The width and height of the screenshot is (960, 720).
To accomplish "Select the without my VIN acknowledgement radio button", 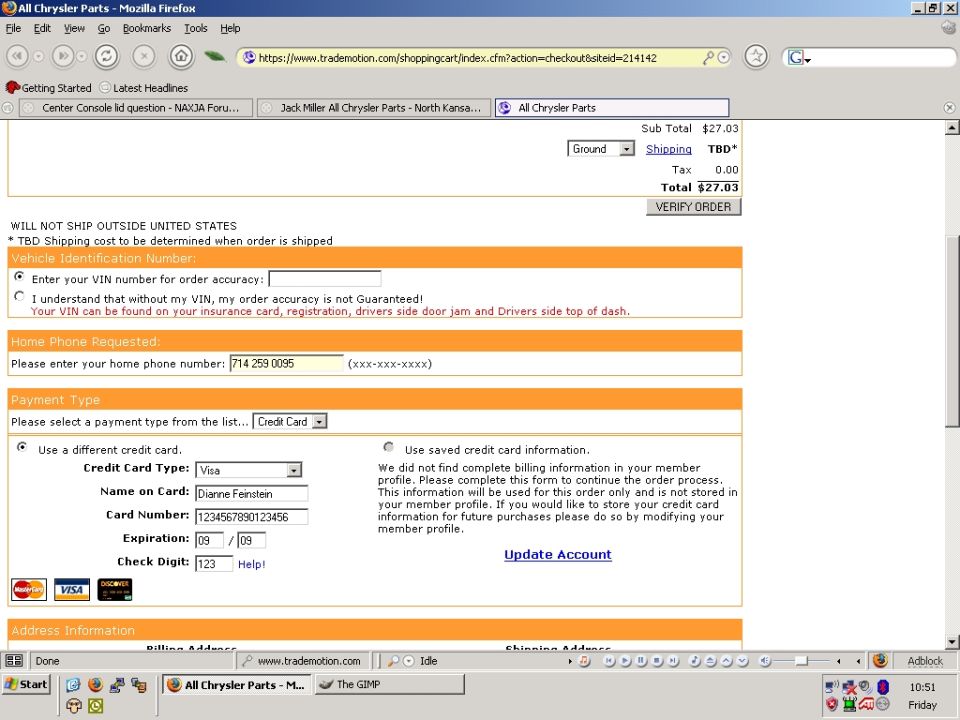I will click(20, 296).
